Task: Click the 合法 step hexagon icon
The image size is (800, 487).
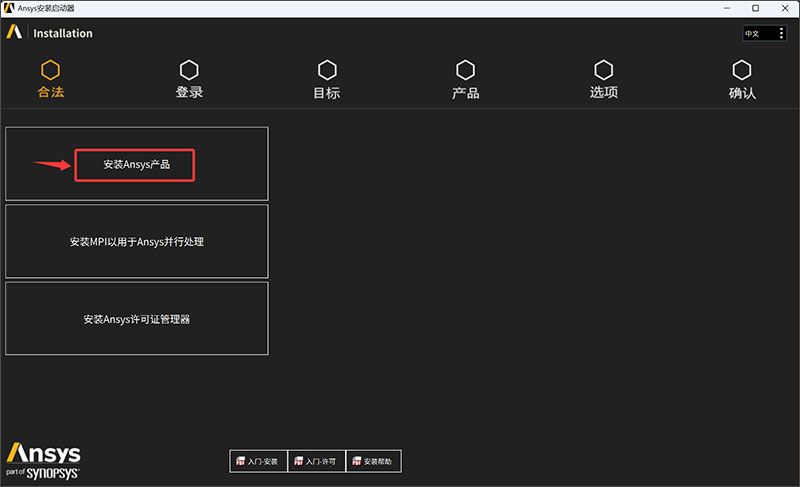Action: click(51, 70)
